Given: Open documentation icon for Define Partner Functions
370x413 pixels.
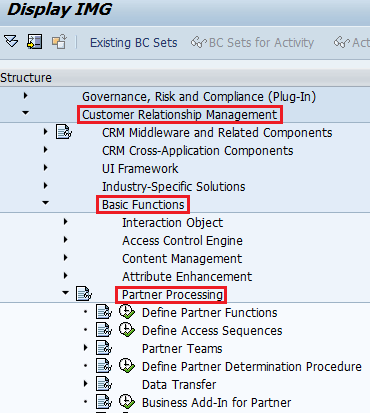Looking at the screenshot, I should pyautogui.click(x=104, y=312).
